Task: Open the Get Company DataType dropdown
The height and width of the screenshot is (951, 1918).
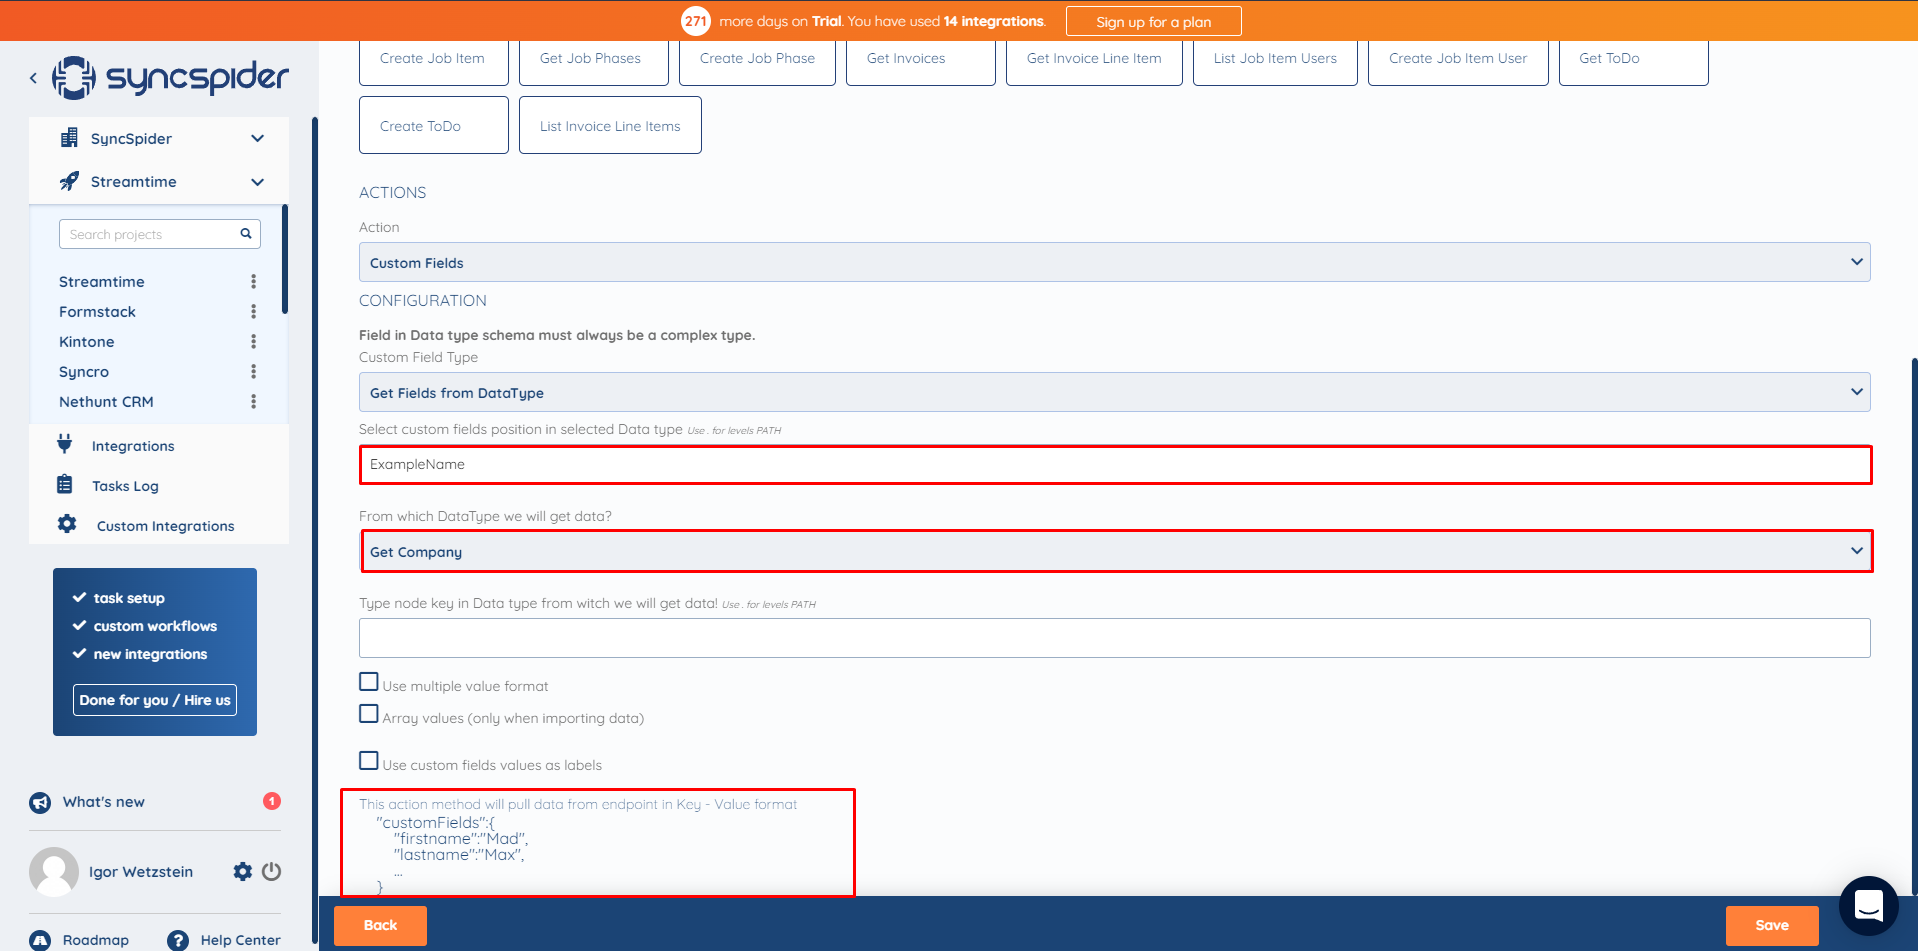Action: click(1116, 551)
